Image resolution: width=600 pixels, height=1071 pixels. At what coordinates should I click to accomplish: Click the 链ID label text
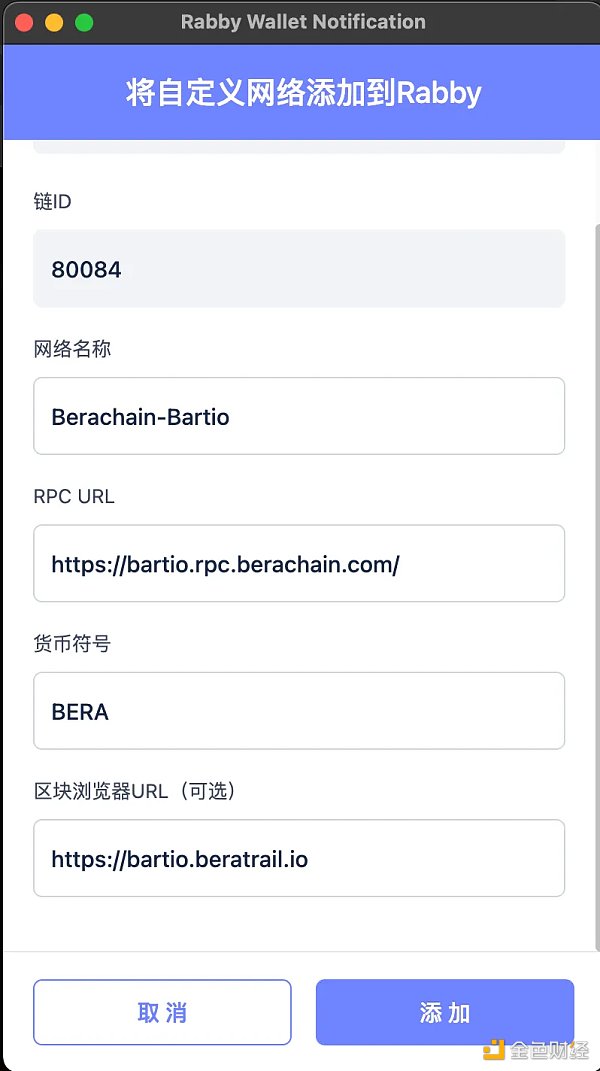52,201
